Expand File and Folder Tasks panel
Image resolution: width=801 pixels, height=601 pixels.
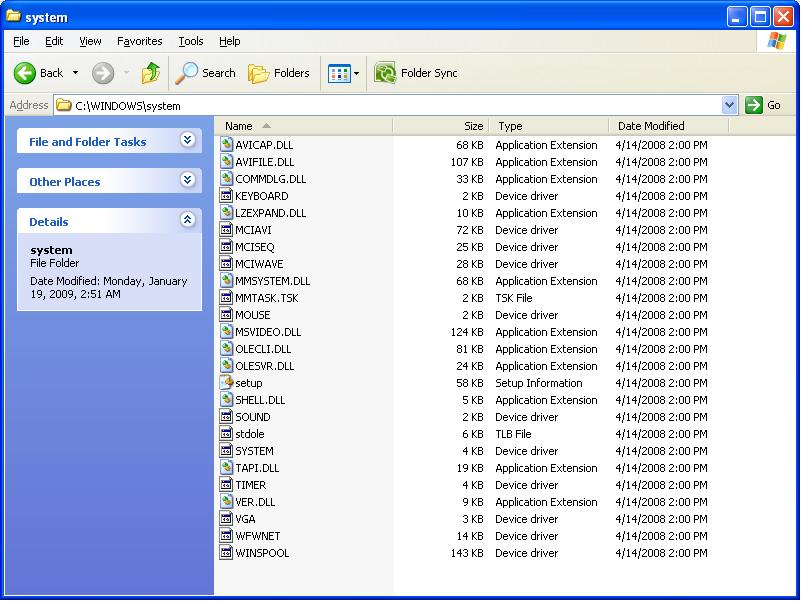187,141
